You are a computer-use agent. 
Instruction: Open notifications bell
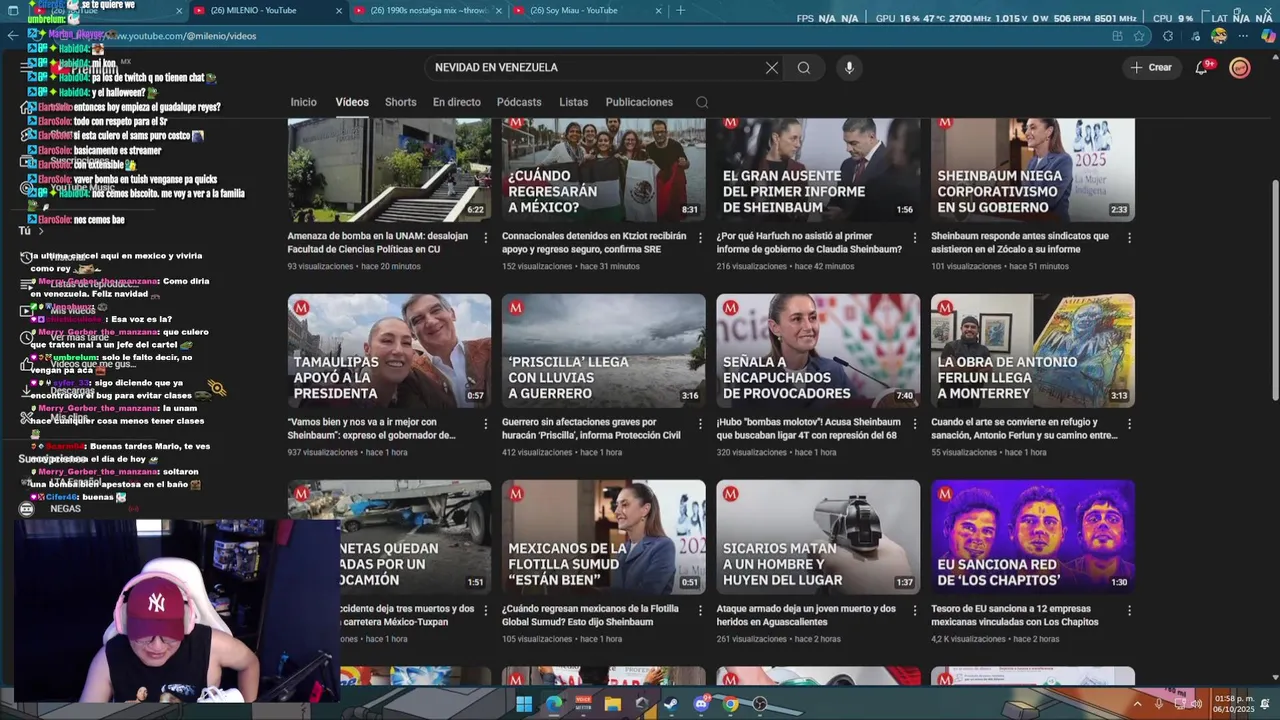[1202, 68]
